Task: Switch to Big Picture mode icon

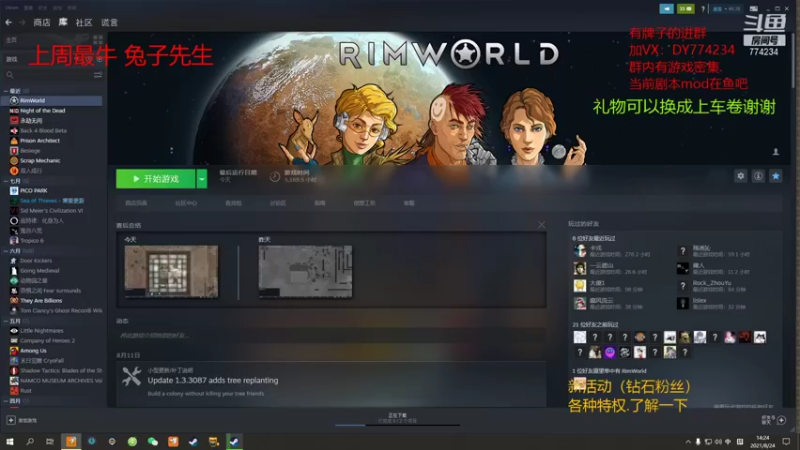Action: (754, 9)
